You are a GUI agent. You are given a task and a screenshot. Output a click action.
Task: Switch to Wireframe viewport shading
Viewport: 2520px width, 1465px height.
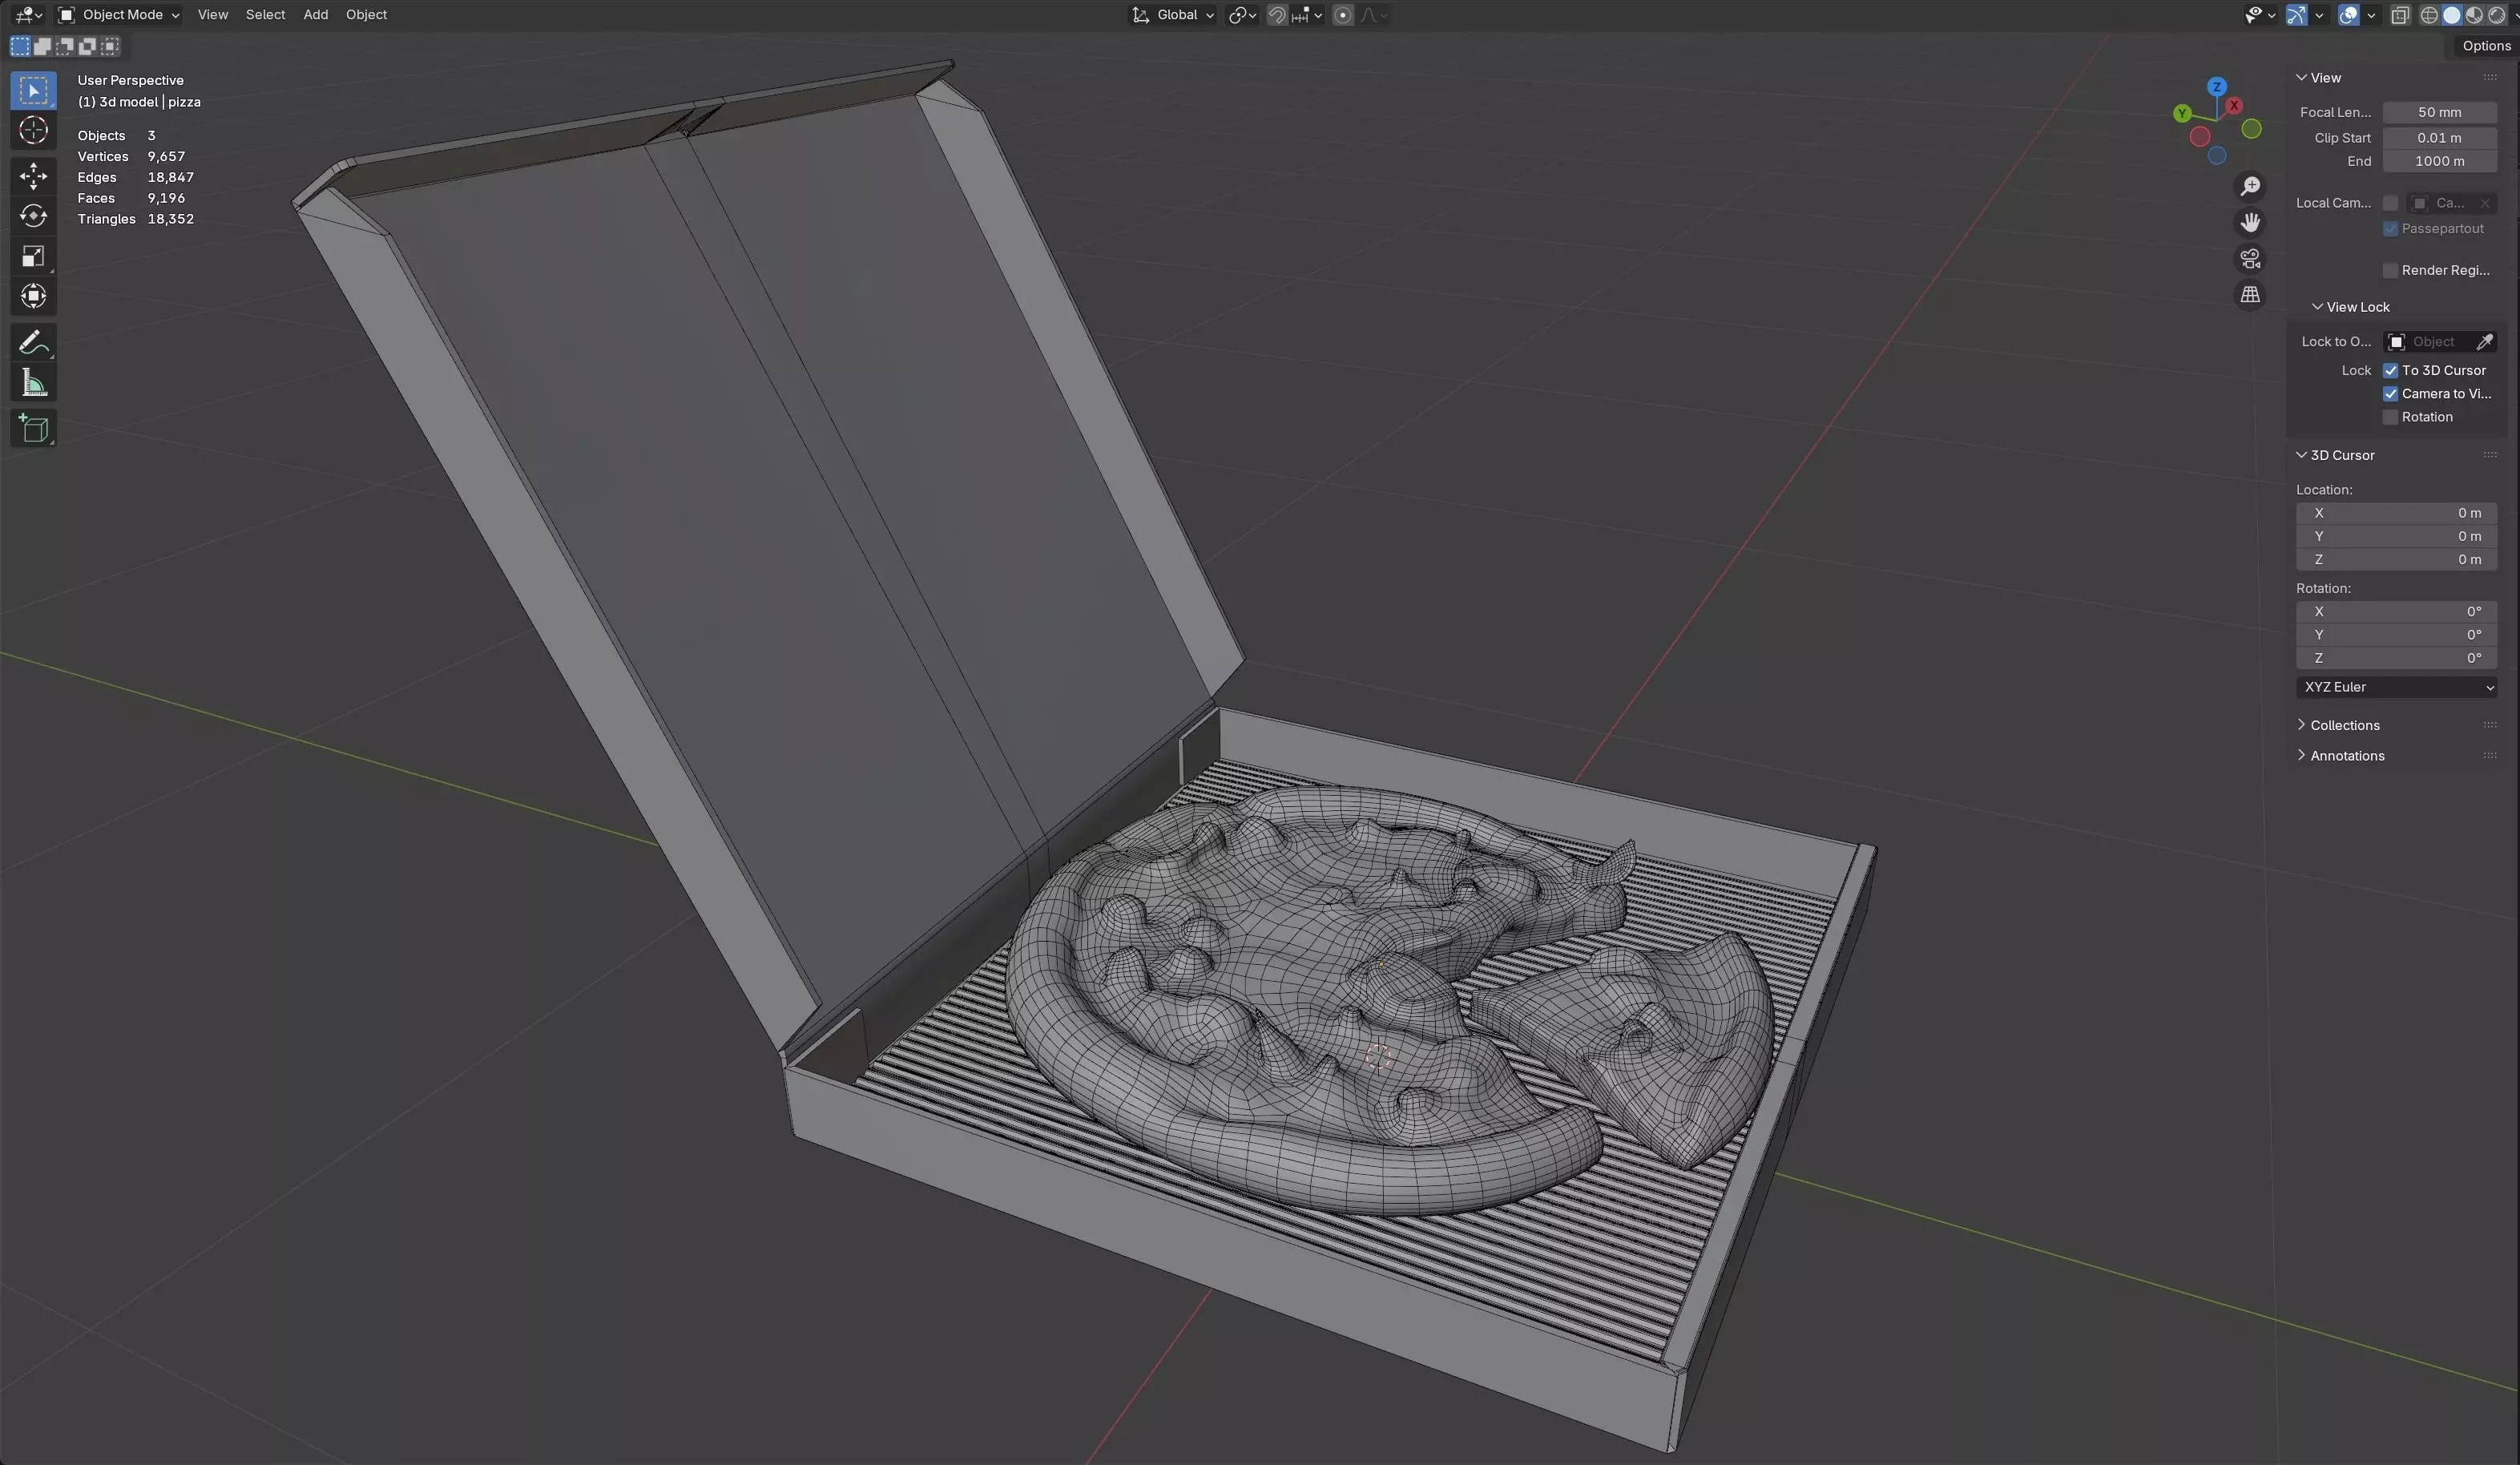2429,15
